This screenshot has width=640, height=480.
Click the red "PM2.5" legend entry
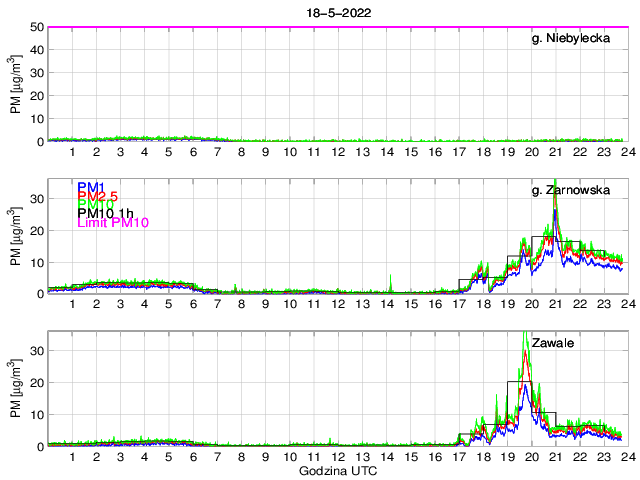click(x=98, y=196)
